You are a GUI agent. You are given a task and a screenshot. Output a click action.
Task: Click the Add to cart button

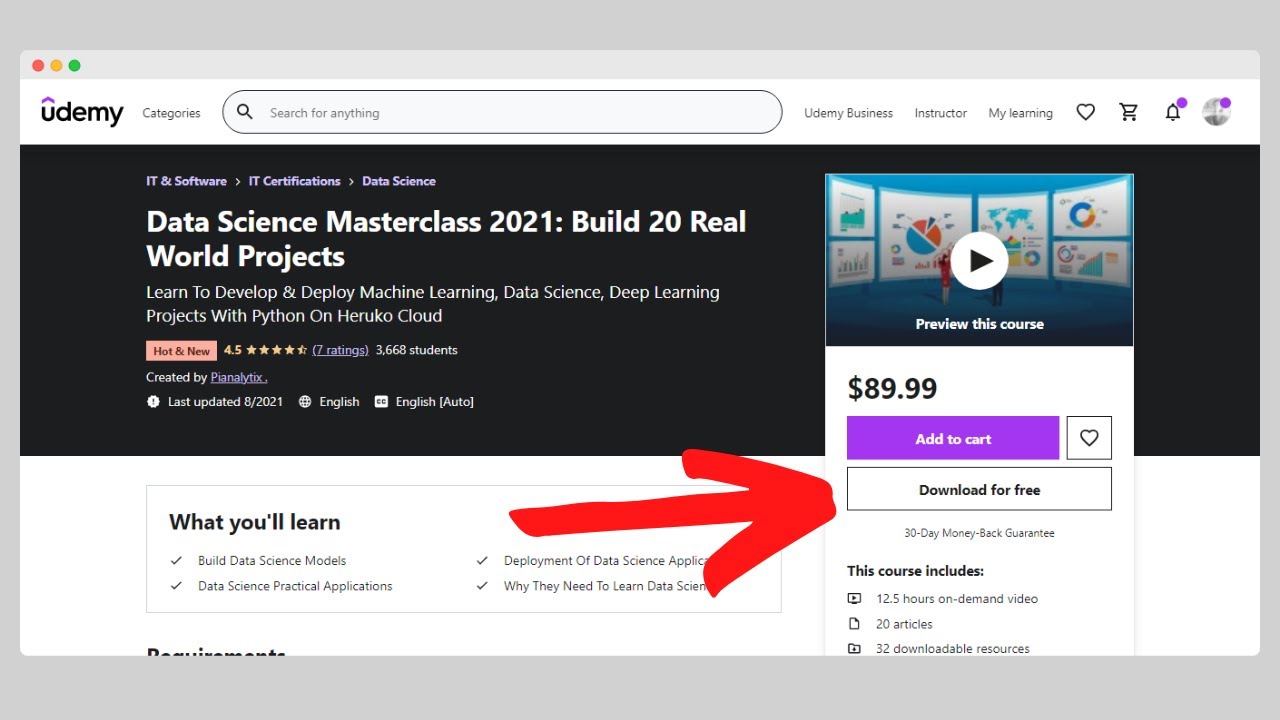[952, 438]
